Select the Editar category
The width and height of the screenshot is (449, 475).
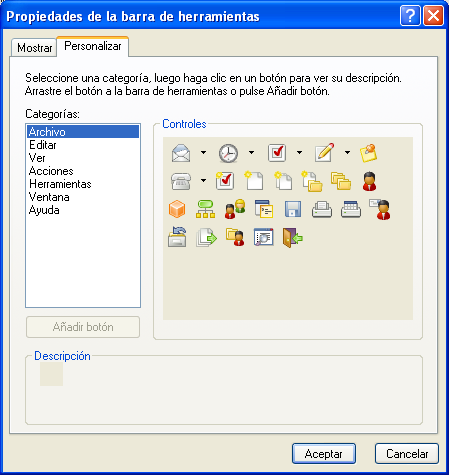[x=83, y=145]
